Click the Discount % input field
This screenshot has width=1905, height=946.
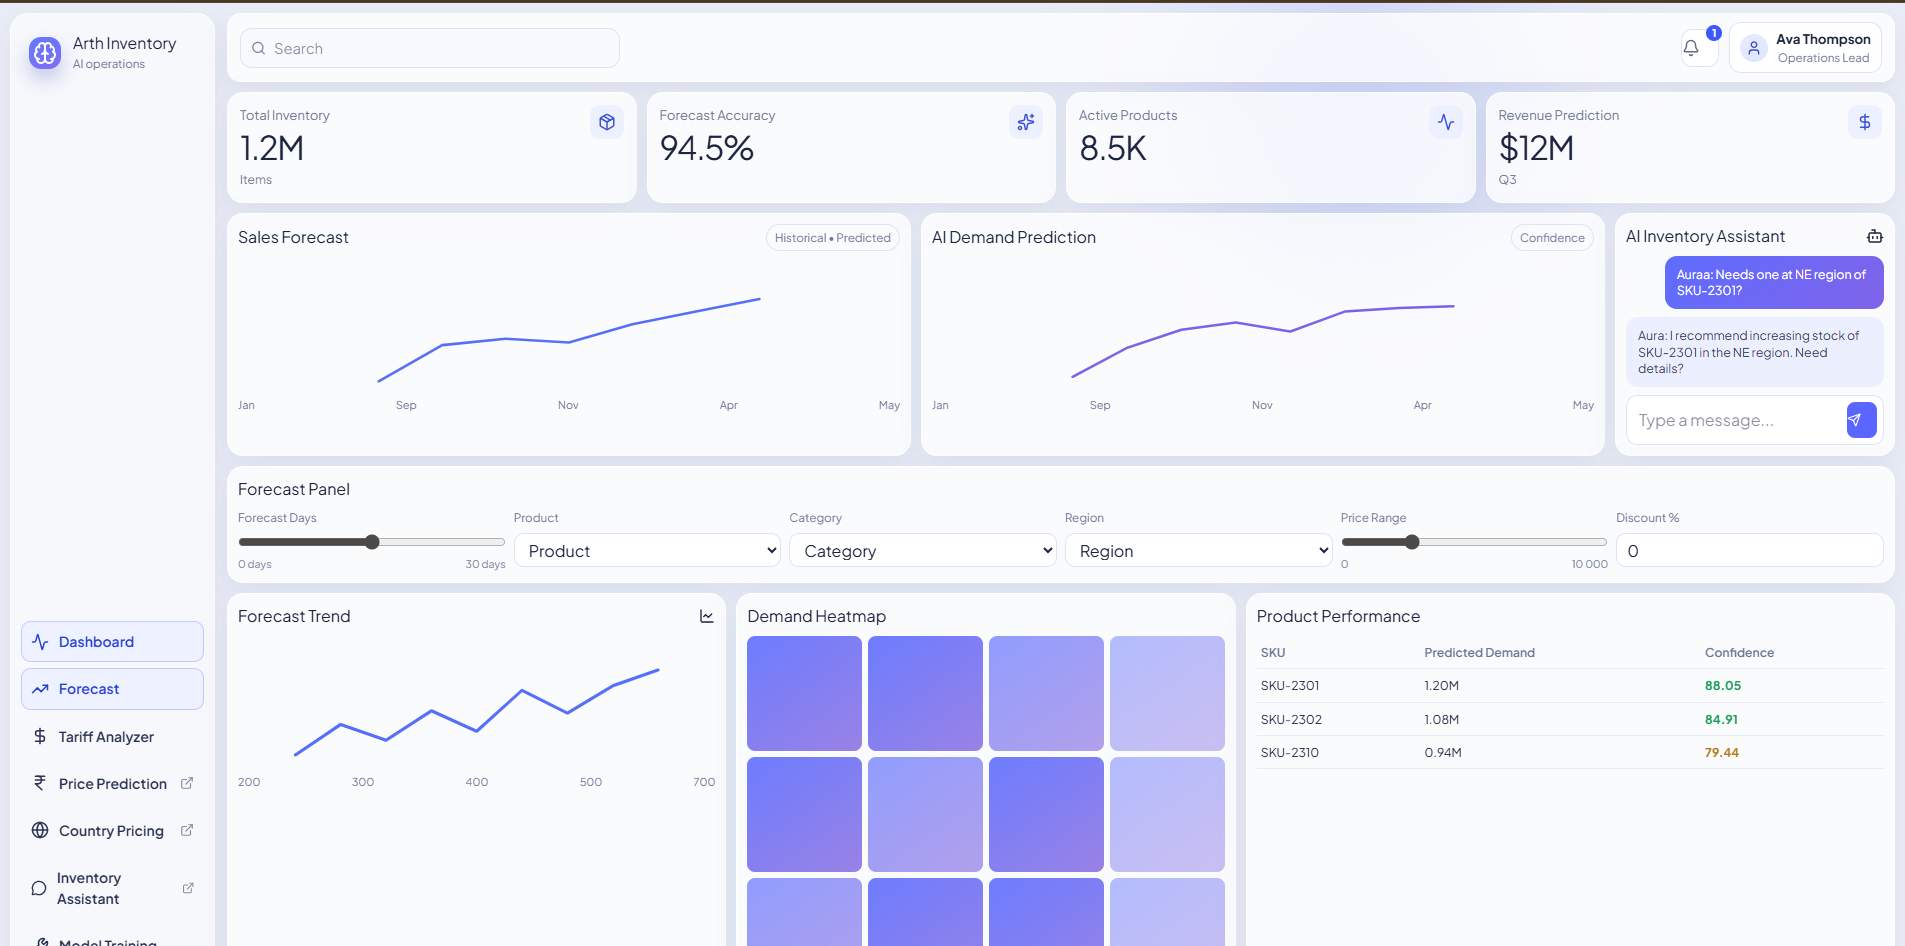point(1749,551)
